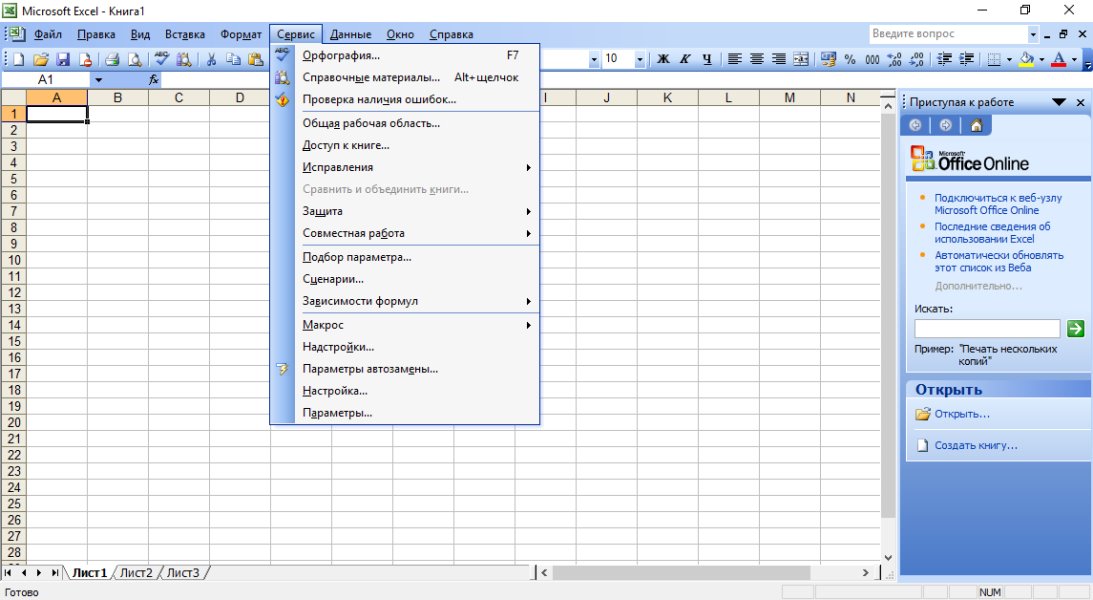Click the Создать книгу... link
Image resolution: width=1093 pixels, height=600 pixels.
click(975, 446)
